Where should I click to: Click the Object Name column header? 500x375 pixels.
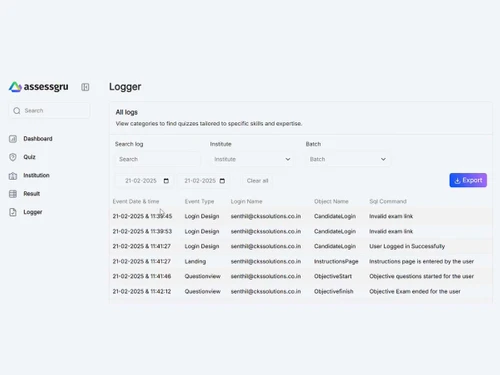331,201
